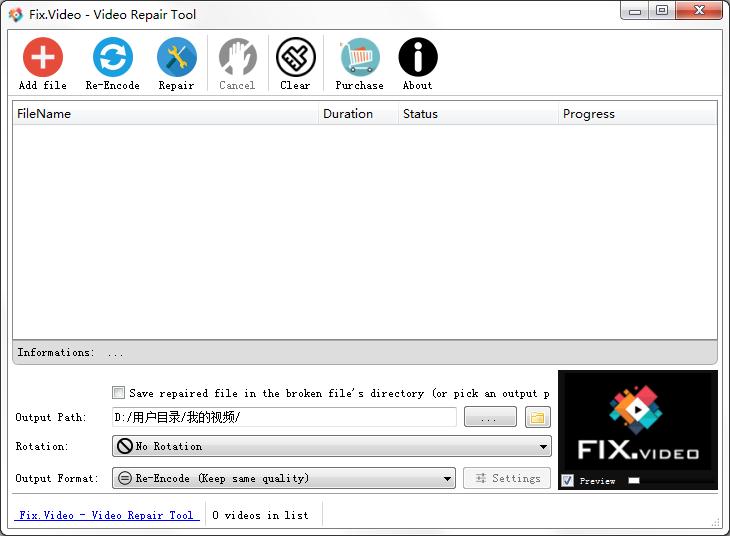
Task: Click the '0 videos in list' status text
Action: click(260, 515)
